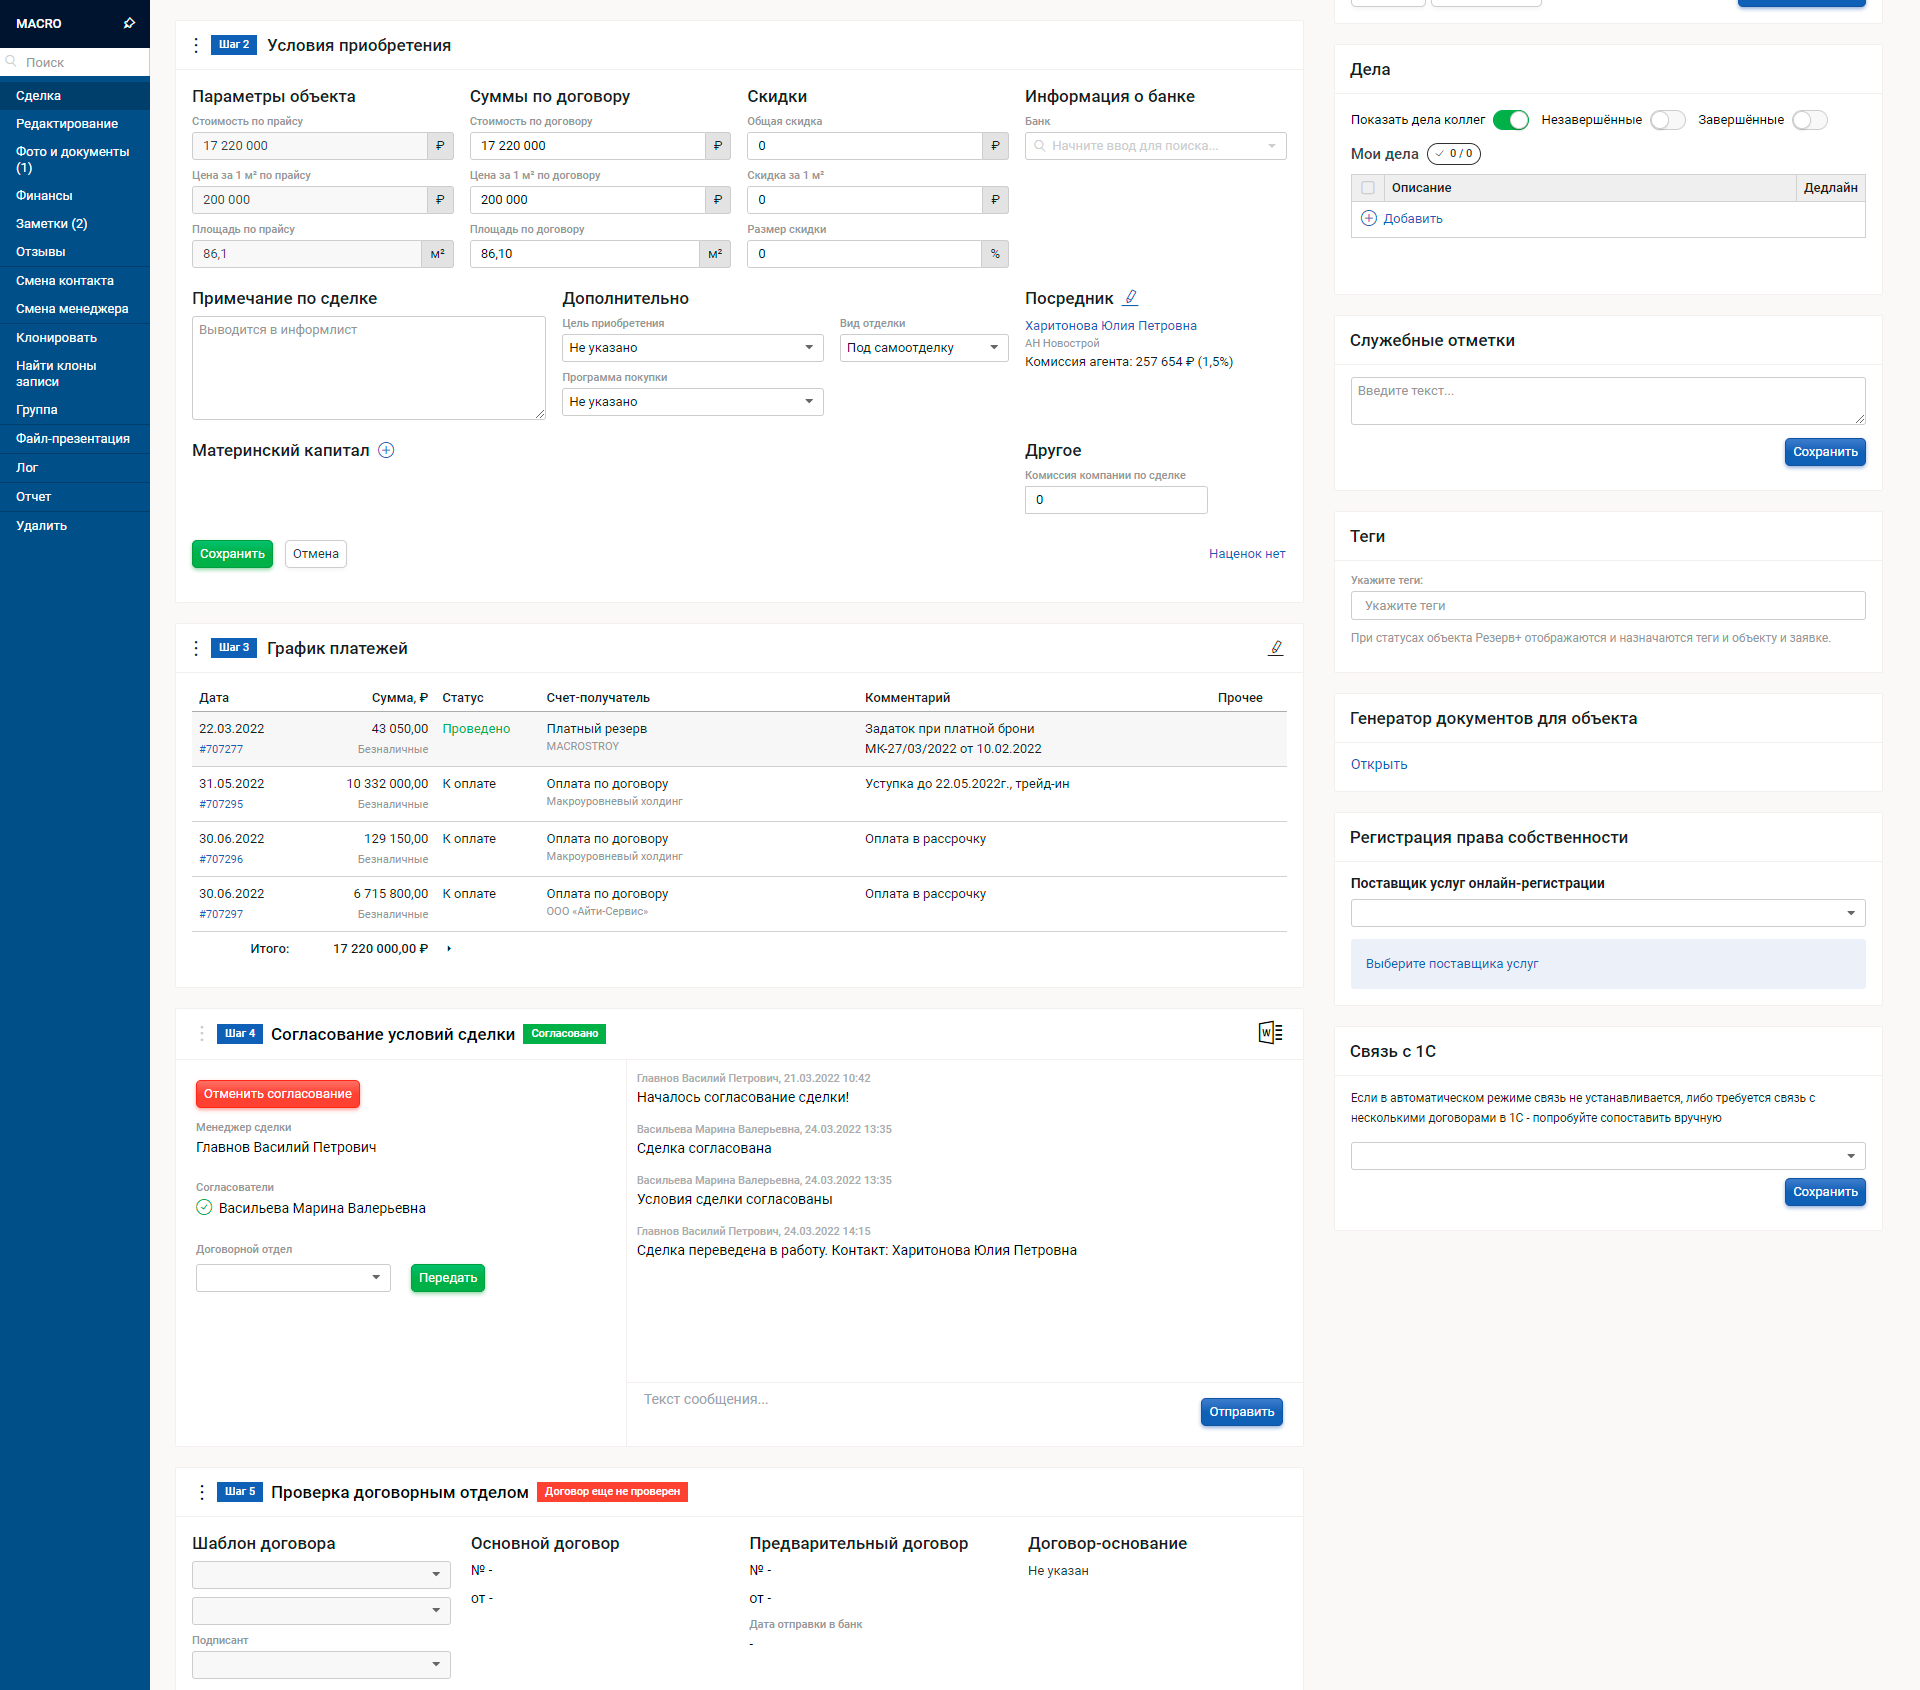Open online registration provider dropdown
Image resolution: width=1920 pixels, height=1690 pixels.
tap(1606, 912)
